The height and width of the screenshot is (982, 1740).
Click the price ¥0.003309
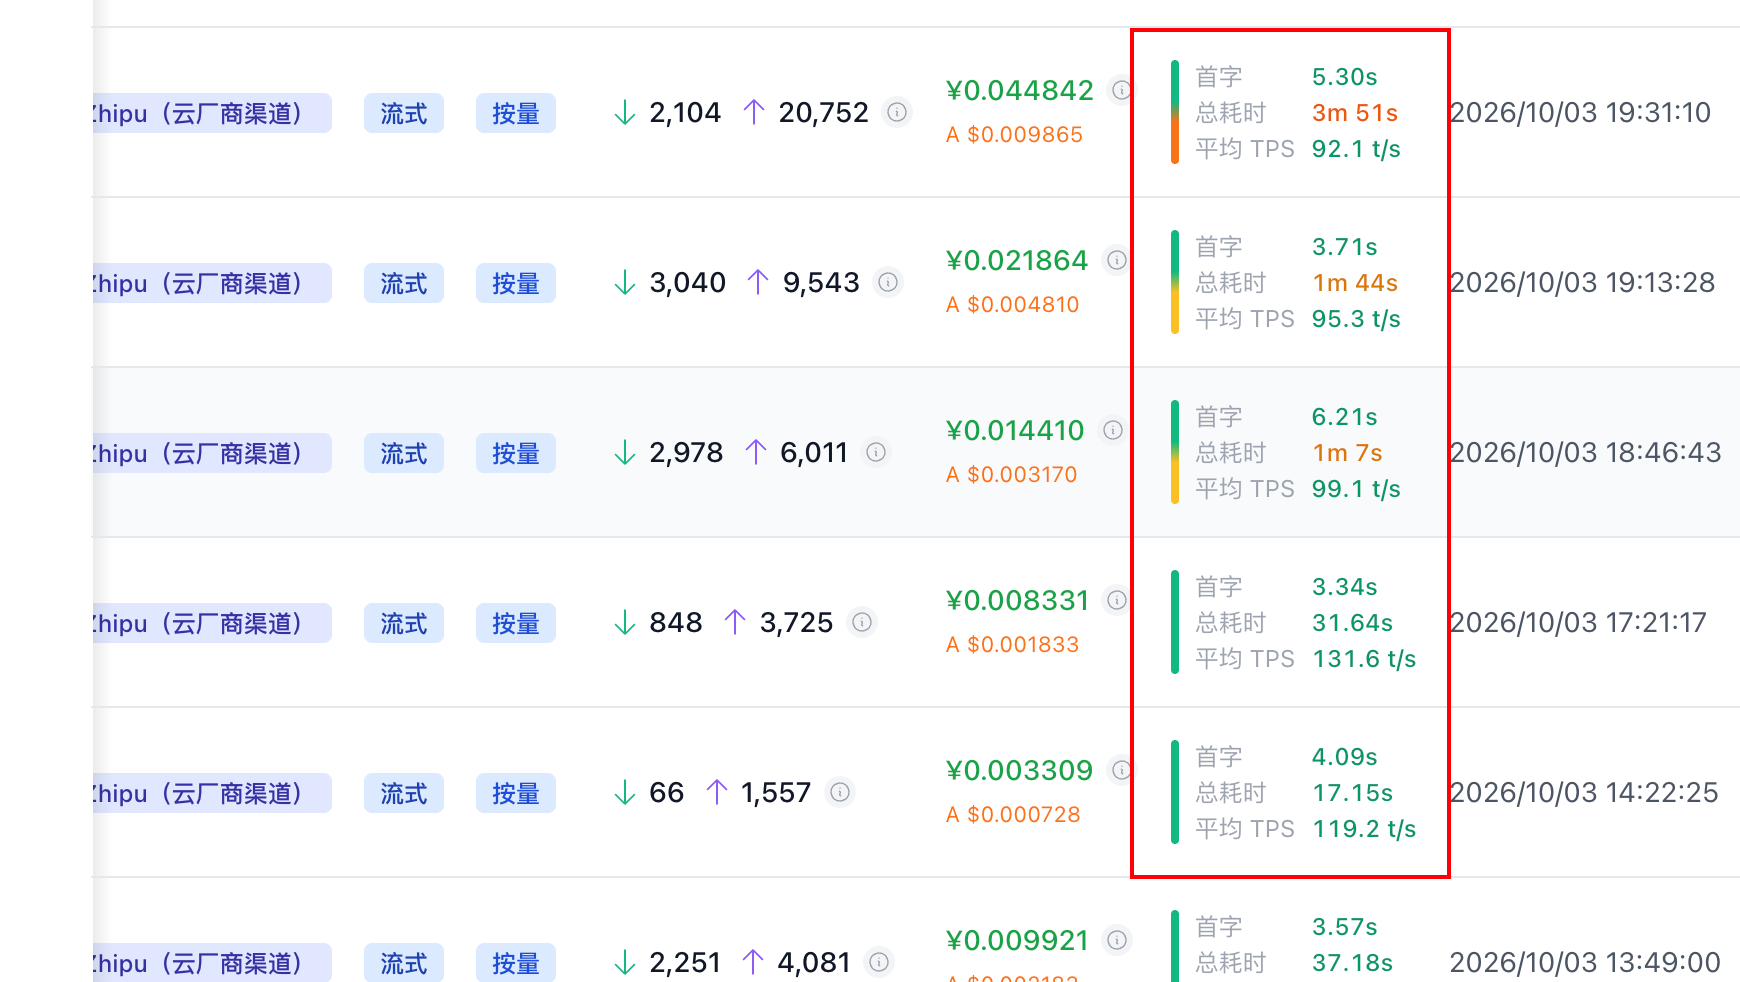(1020, 770)
